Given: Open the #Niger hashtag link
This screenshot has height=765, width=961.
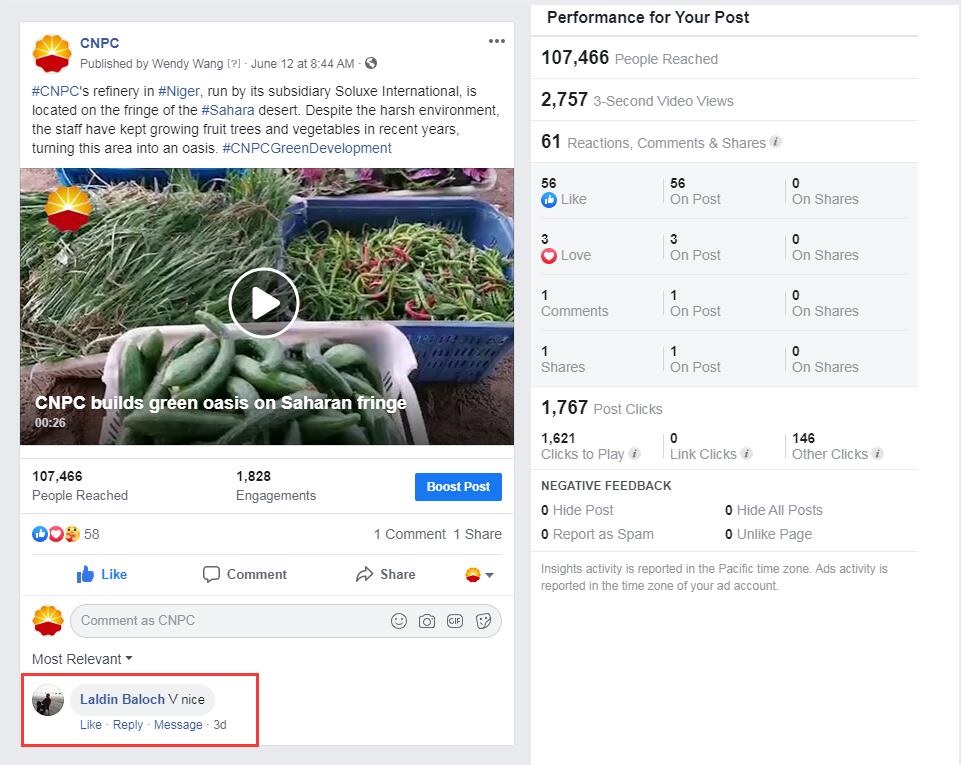Looking at the screenshot, I should 178,91.
